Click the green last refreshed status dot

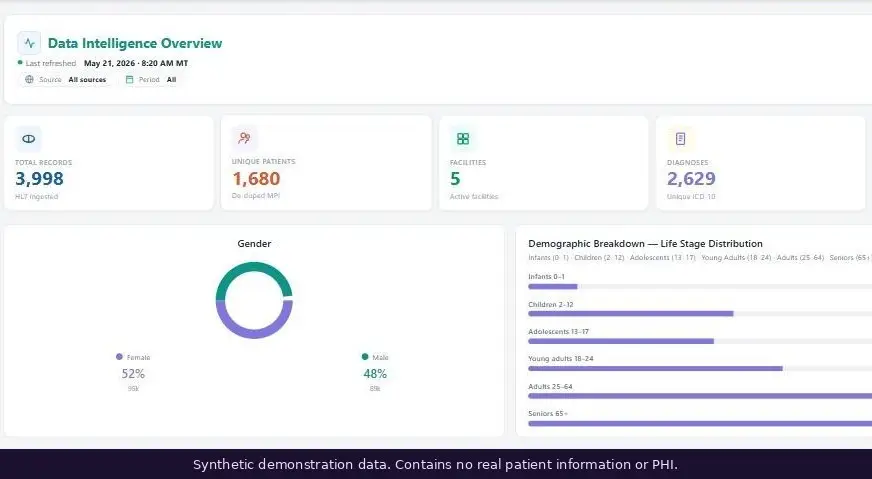(20, 63)
